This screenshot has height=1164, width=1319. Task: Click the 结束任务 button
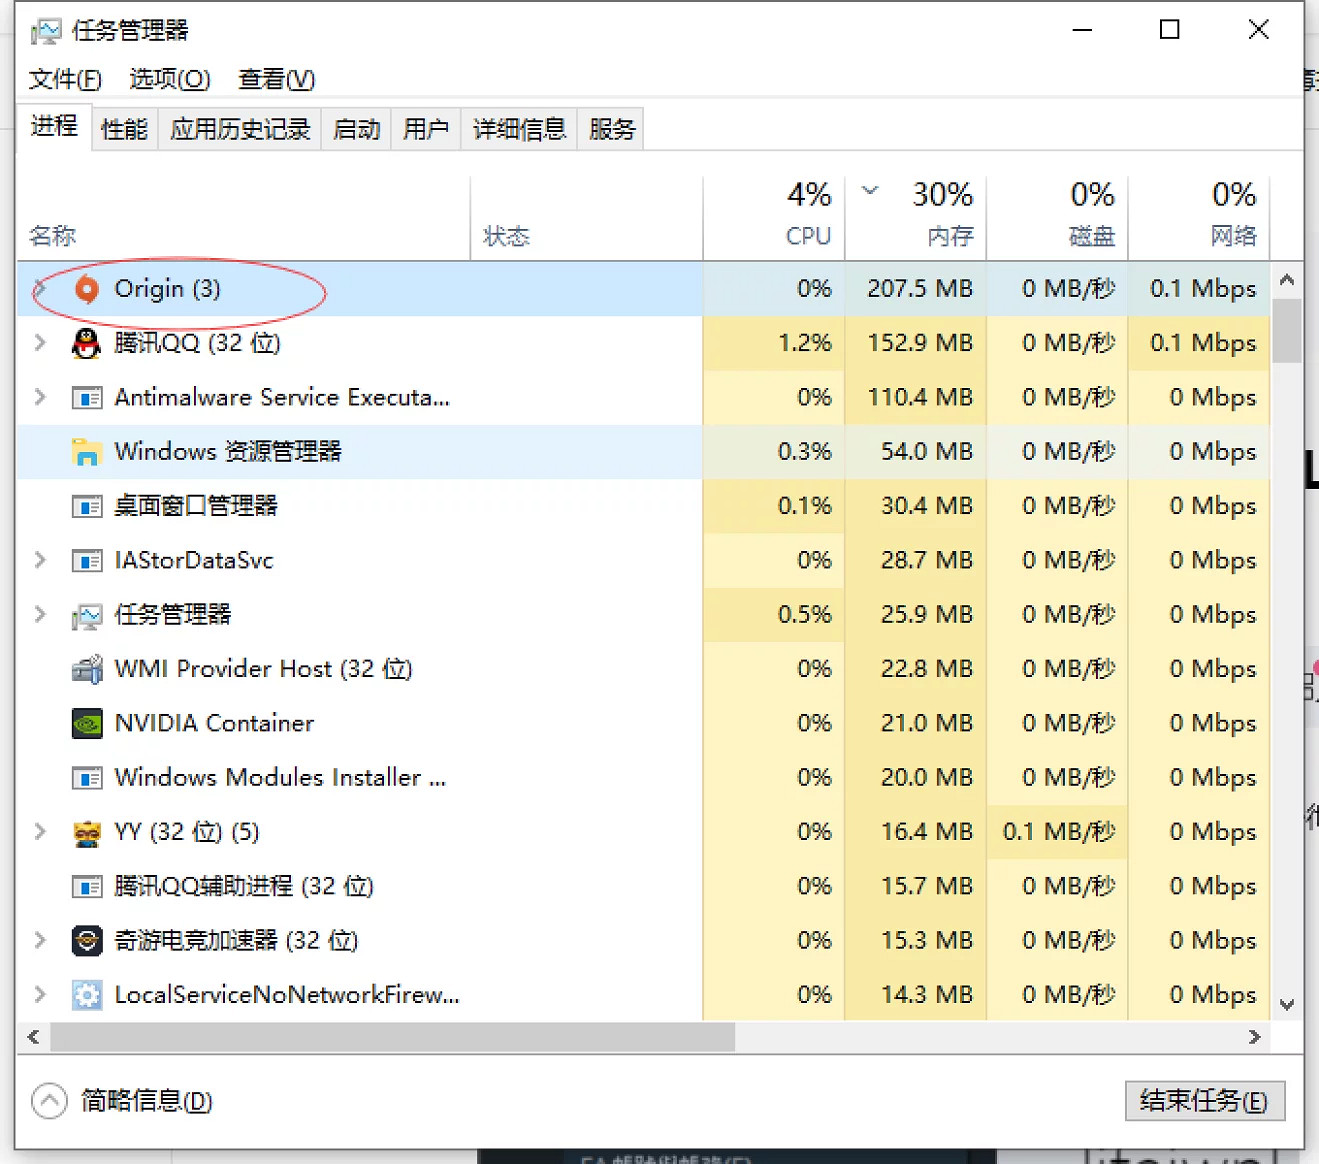1203,1100
